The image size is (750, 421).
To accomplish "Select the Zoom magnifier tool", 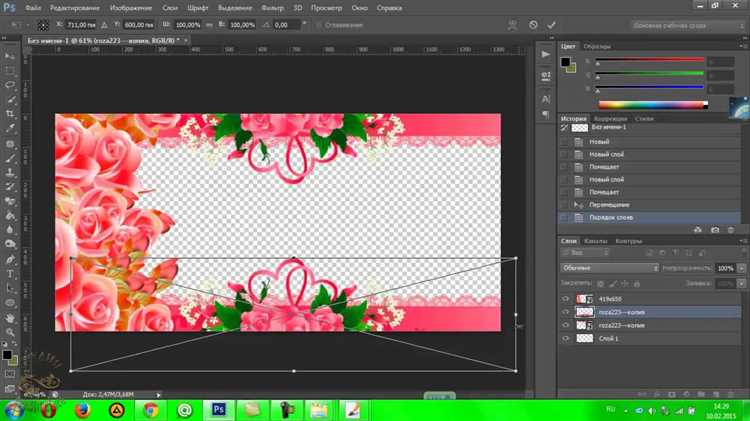I will coord(11,333).
